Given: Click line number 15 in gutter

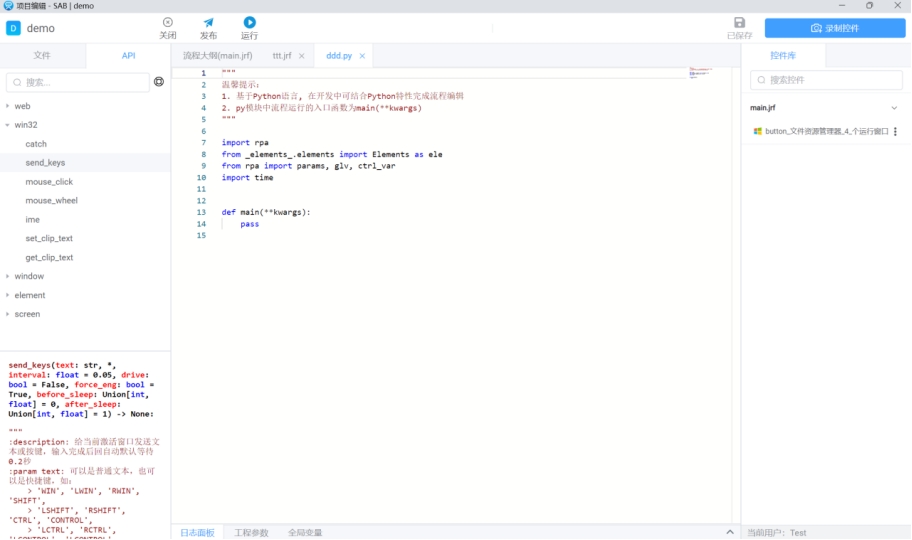Looking at the screenshot, I should point(201,236).
